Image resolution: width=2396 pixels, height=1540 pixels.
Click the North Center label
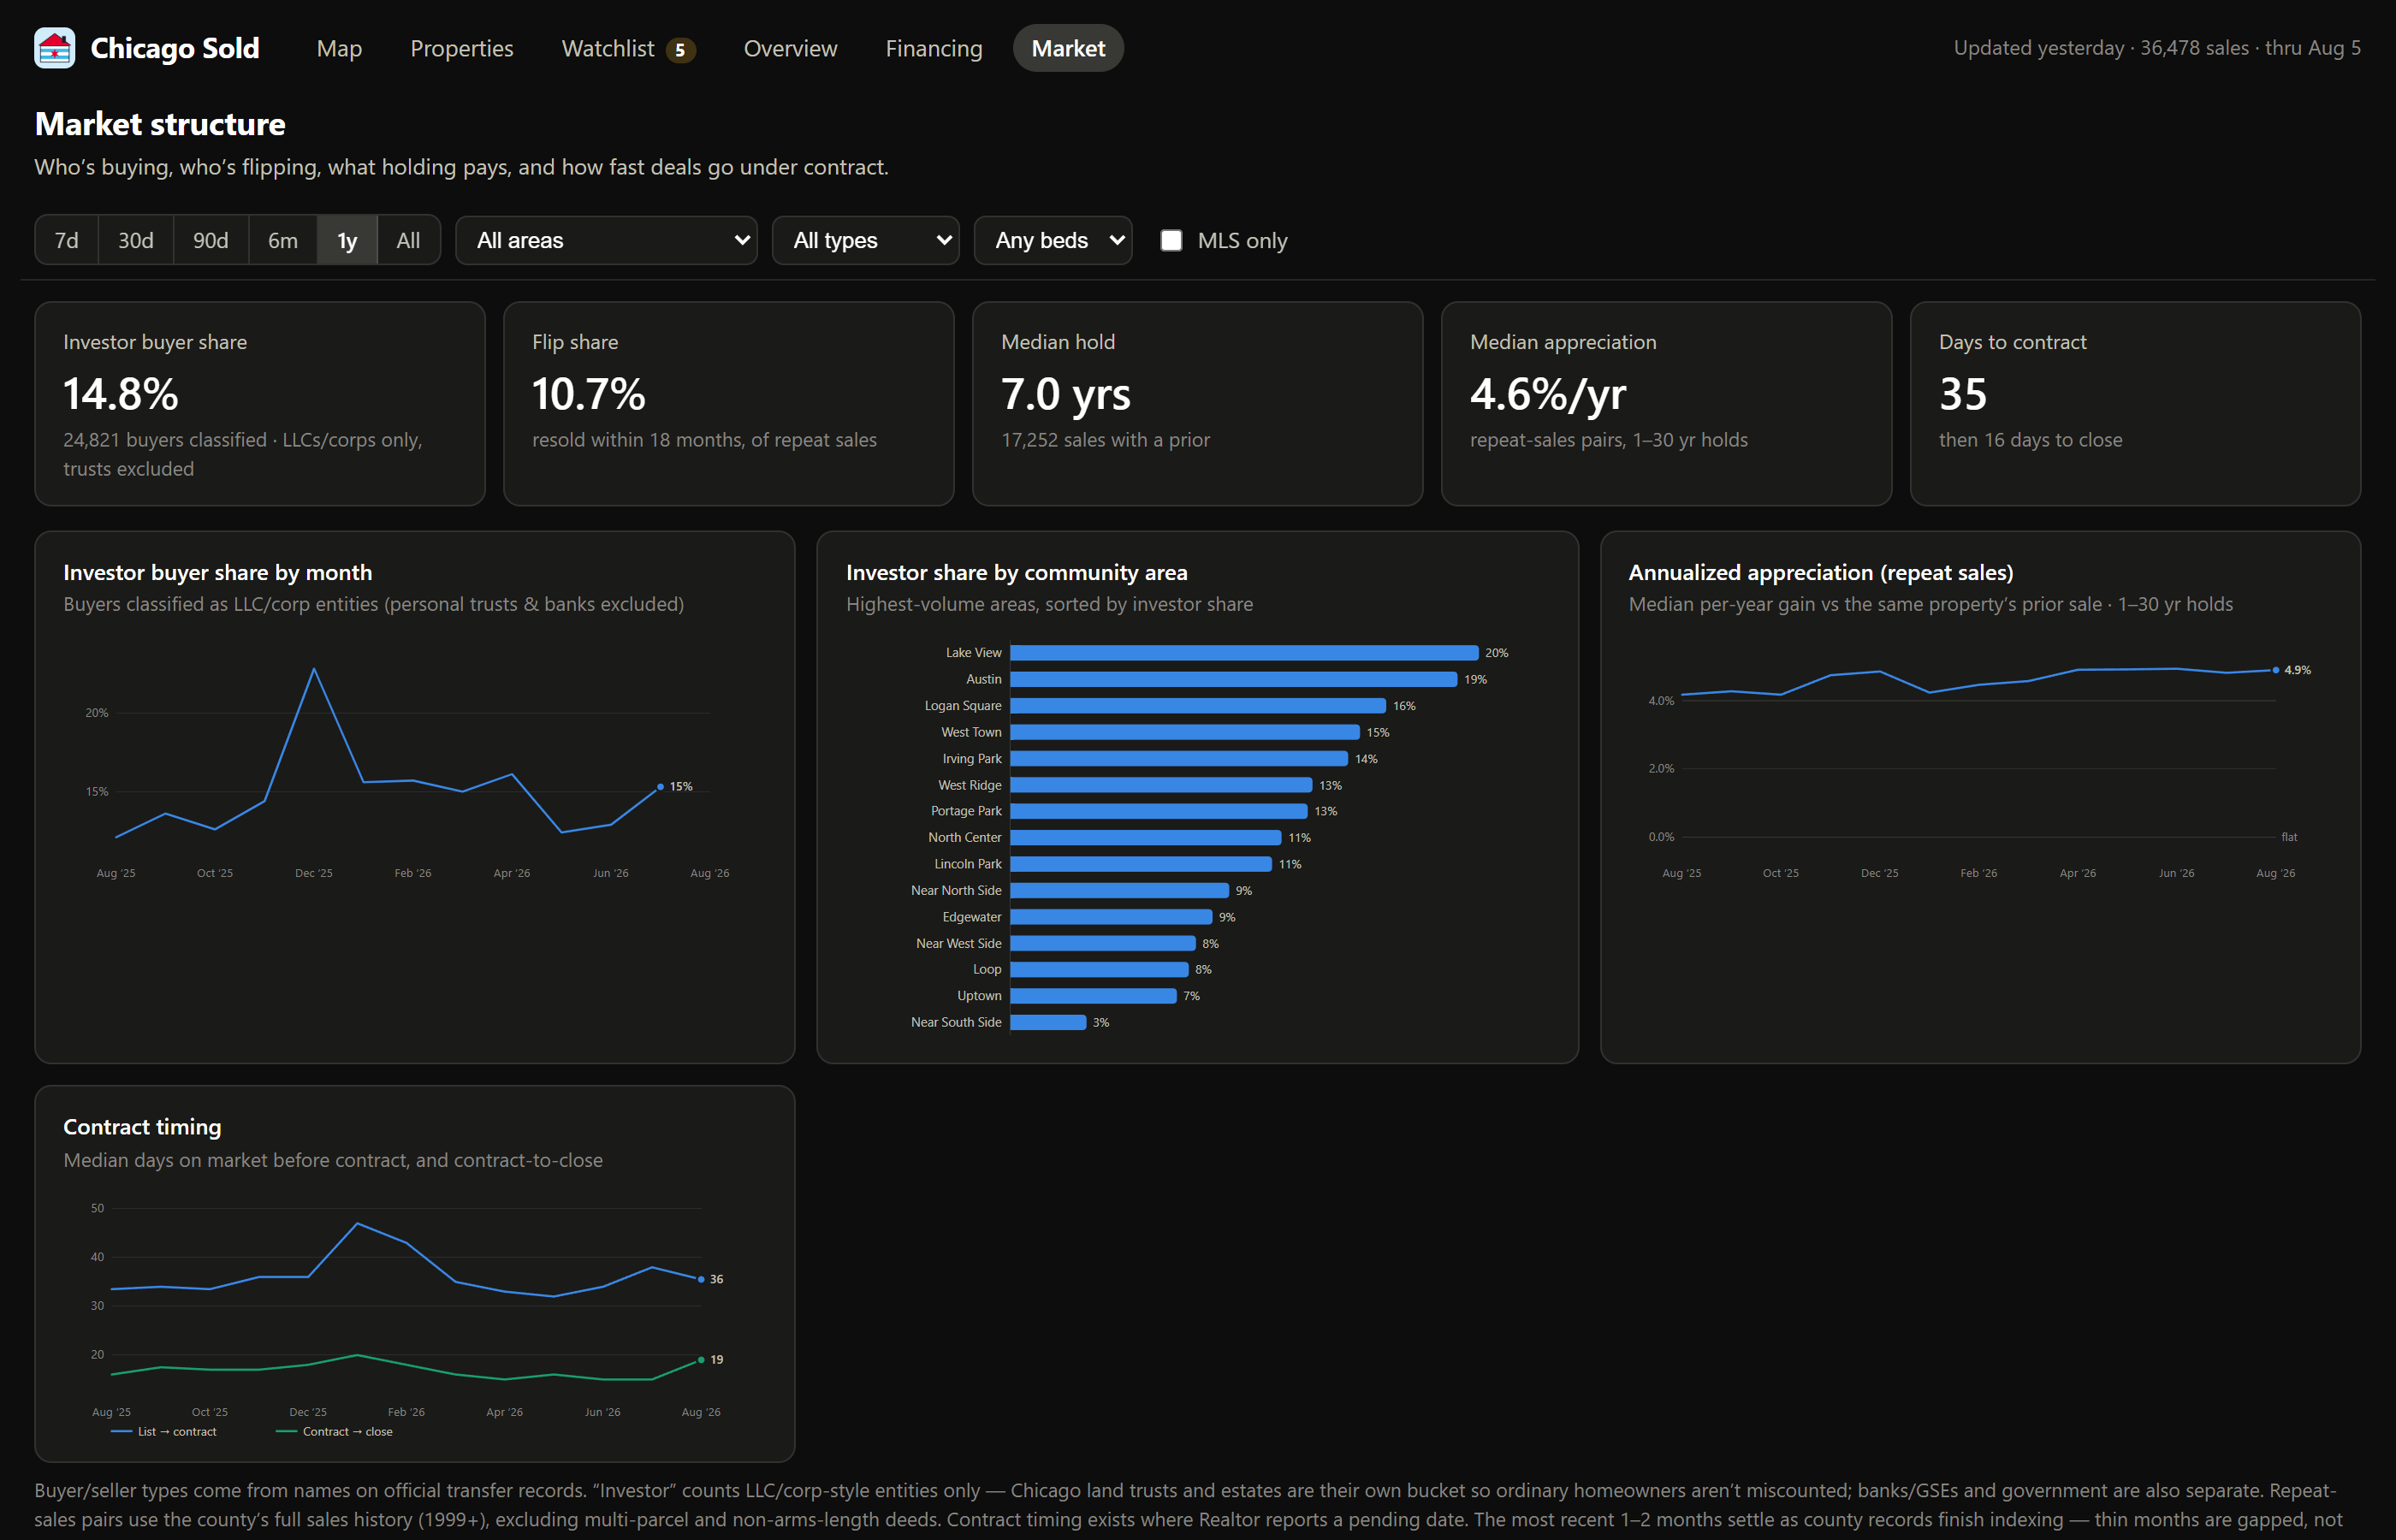[x=965, y=837]
